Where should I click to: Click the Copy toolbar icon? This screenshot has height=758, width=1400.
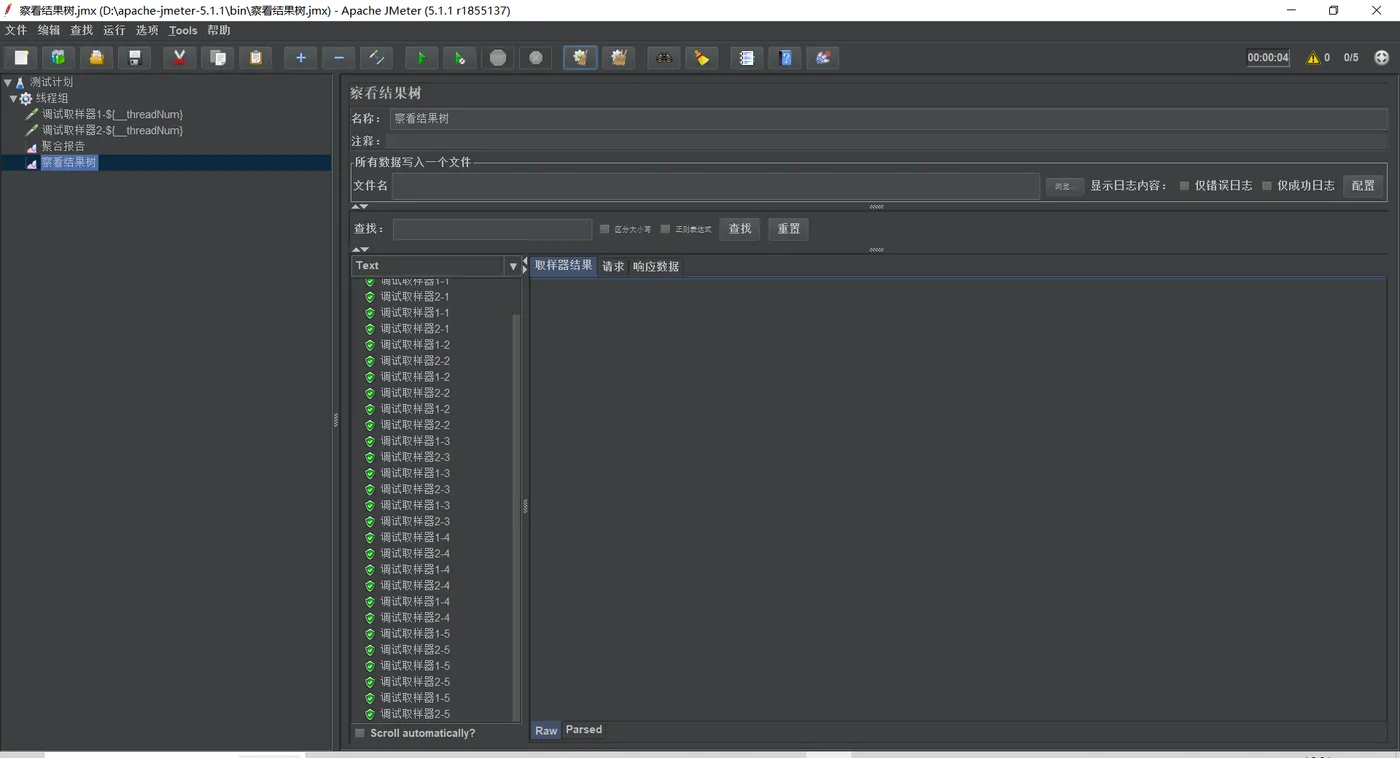[218, 58]
